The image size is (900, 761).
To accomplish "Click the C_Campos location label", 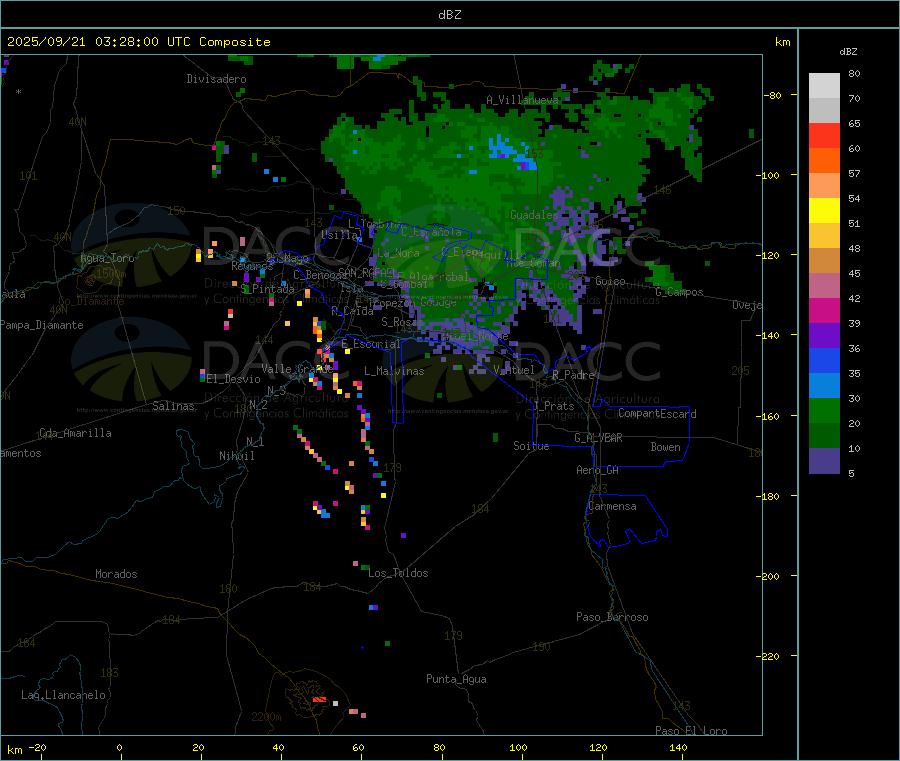I will click(x=680, y=292).
